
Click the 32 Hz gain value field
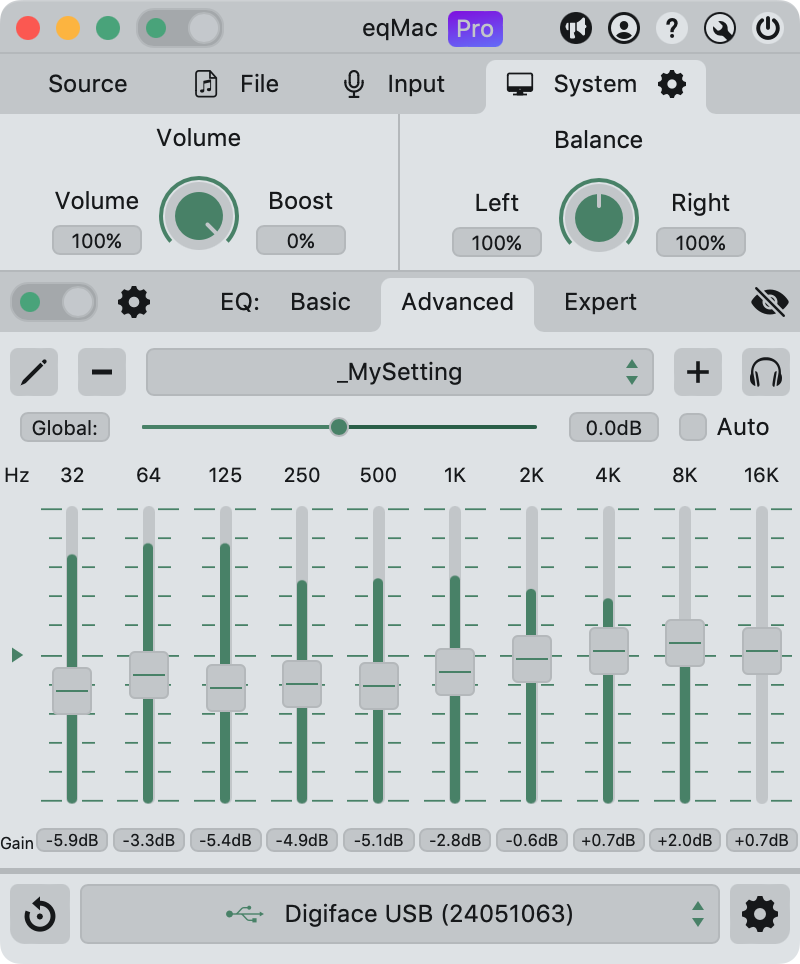[72, 840]
